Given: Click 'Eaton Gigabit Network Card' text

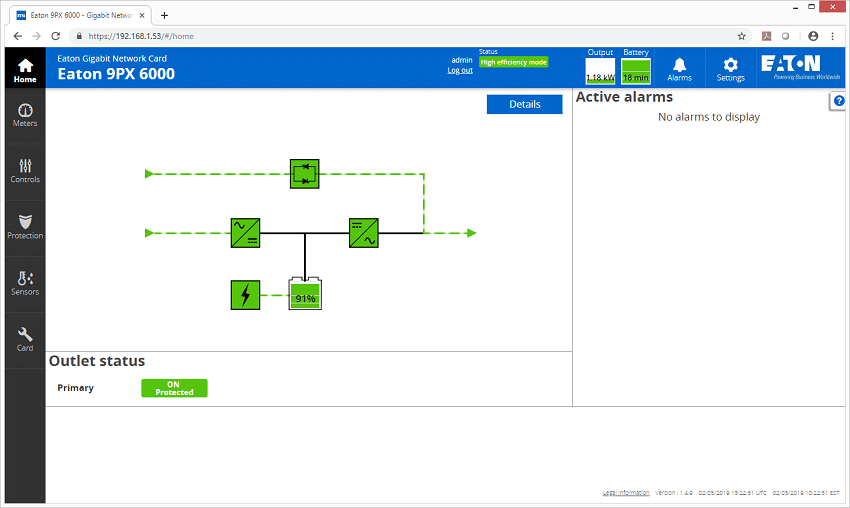Looking at the screenshot, I should tap(112, 59).
